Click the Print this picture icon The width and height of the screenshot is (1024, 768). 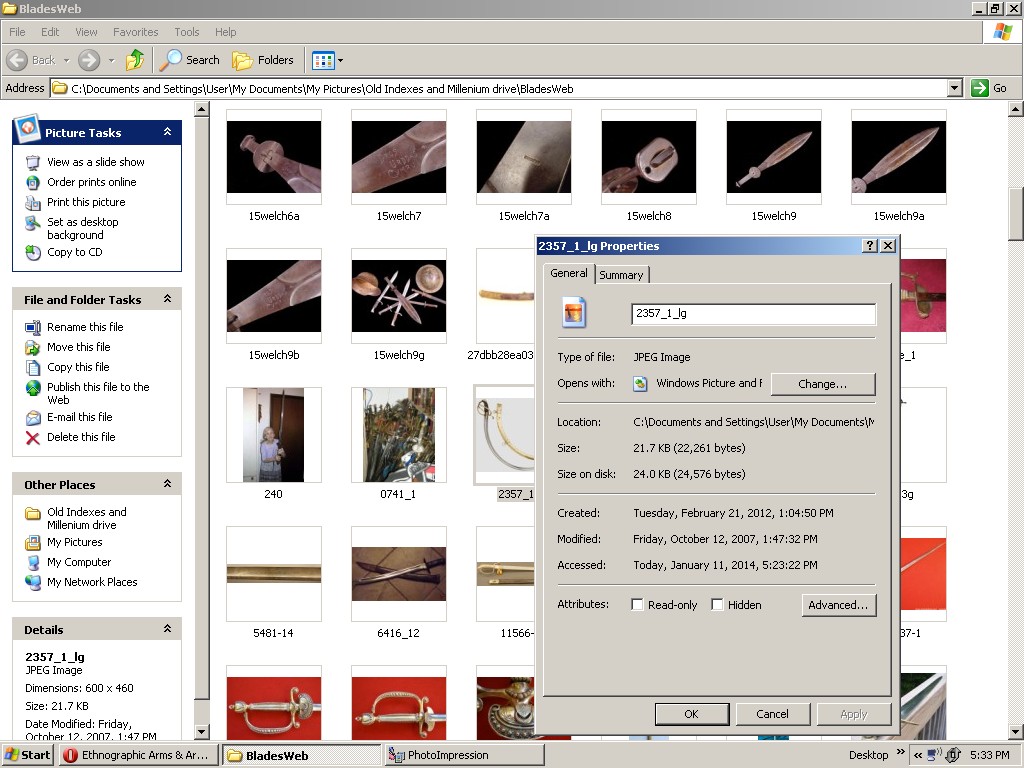tap(33, 202)
